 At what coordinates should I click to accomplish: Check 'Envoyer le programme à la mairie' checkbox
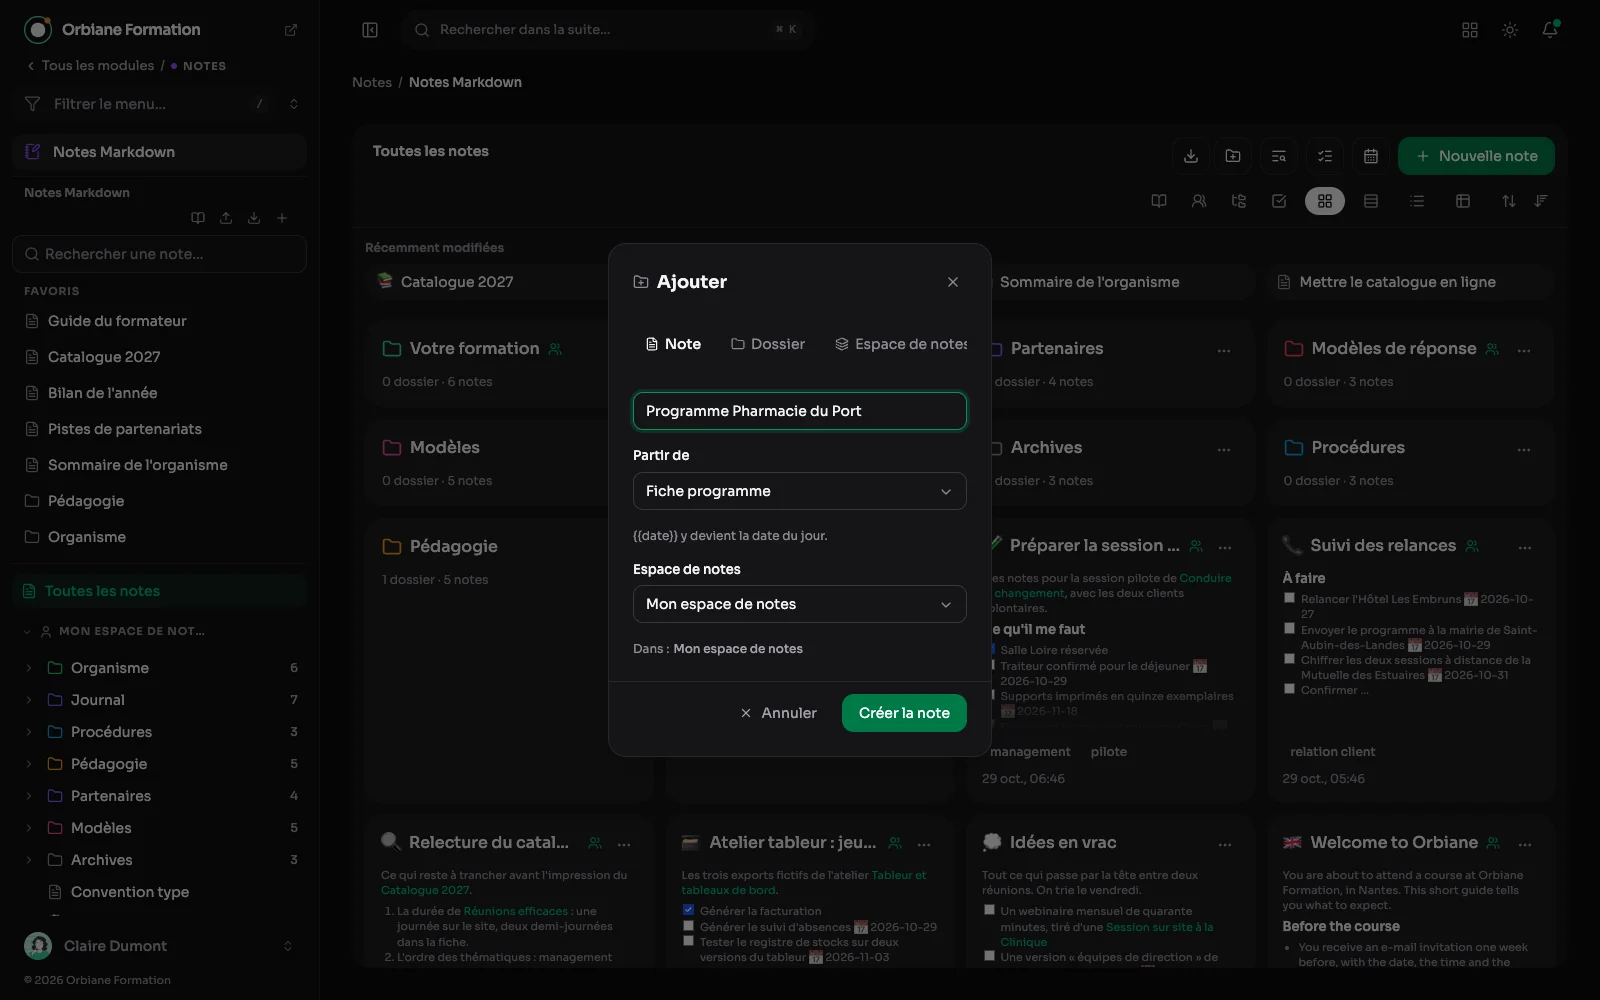point(1290,629)
